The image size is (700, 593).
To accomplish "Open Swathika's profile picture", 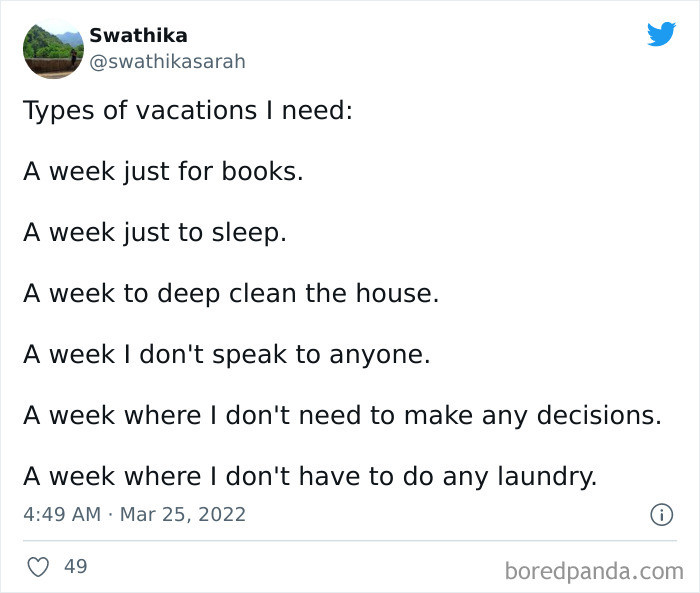I will (x=53, y=49).
